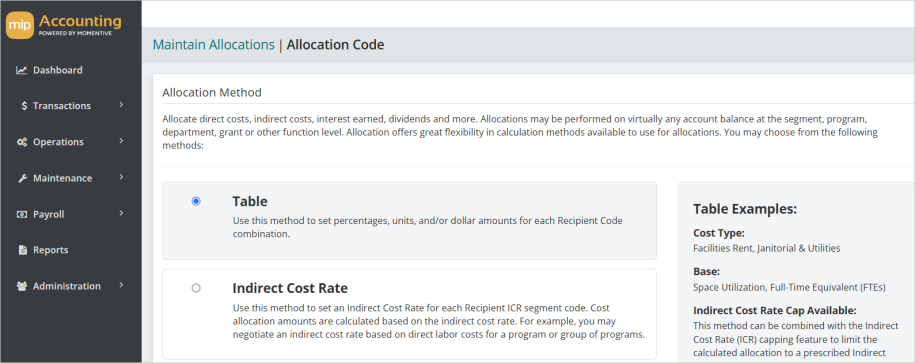Screen dimensions: 915x363
Task: Click the Reports document icon
Action: 23,250
